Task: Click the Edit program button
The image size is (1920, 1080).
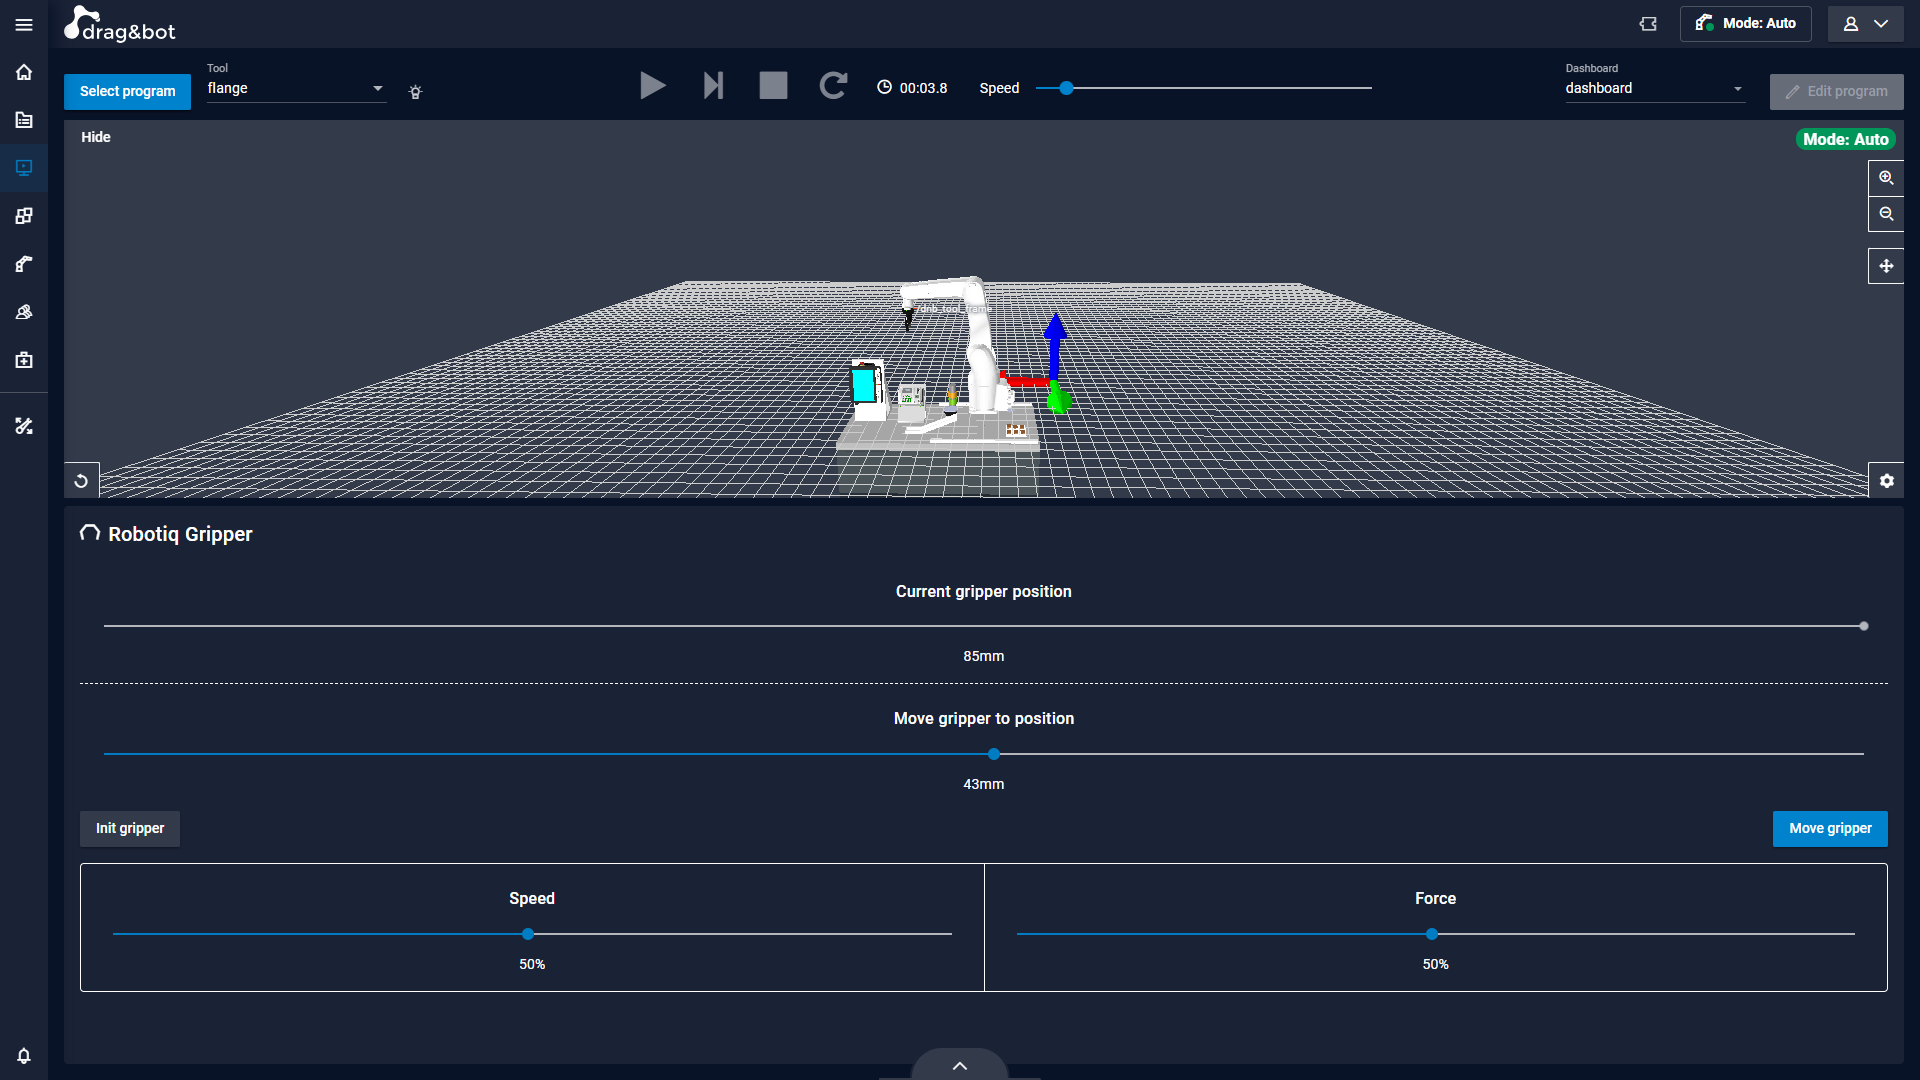Action: coord(1836,91)
